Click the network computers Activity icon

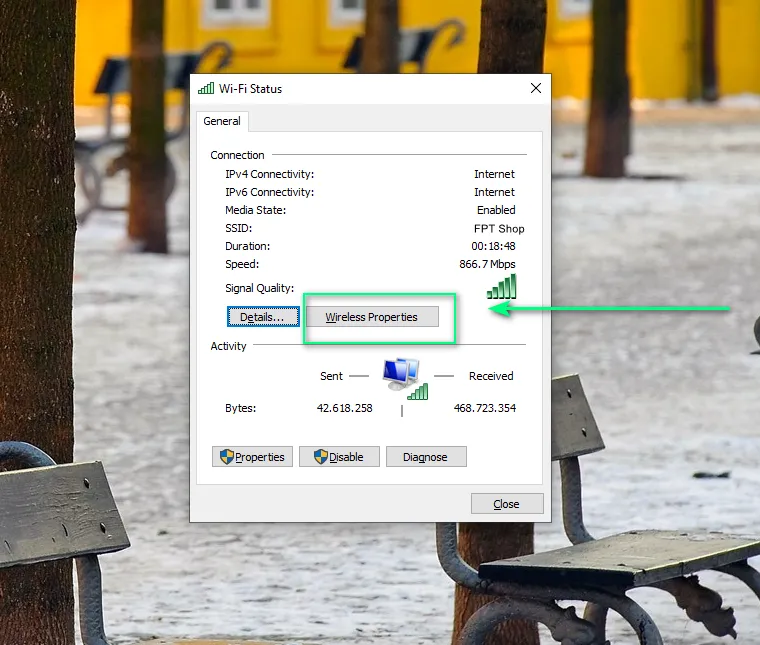tap(404, 377)
